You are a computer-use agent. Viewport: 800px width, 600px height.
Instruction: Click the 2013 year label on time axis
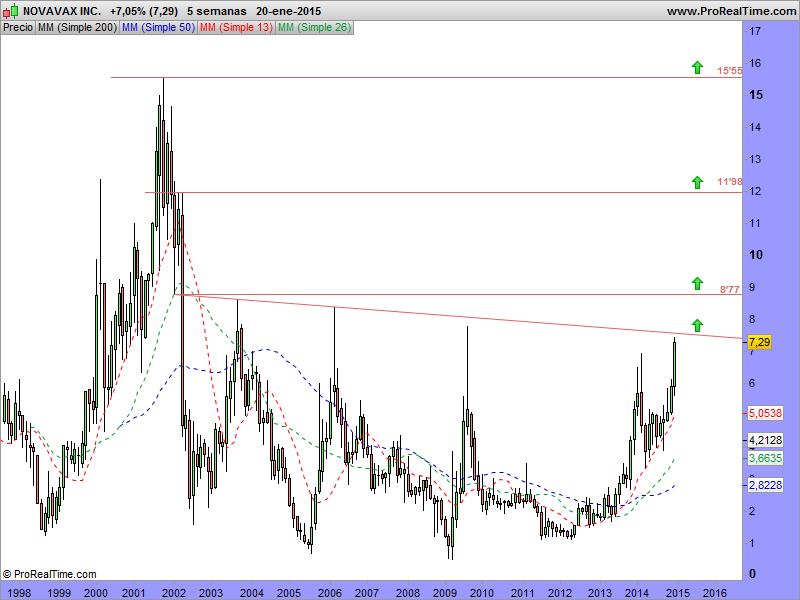click(x=600, y=593)
